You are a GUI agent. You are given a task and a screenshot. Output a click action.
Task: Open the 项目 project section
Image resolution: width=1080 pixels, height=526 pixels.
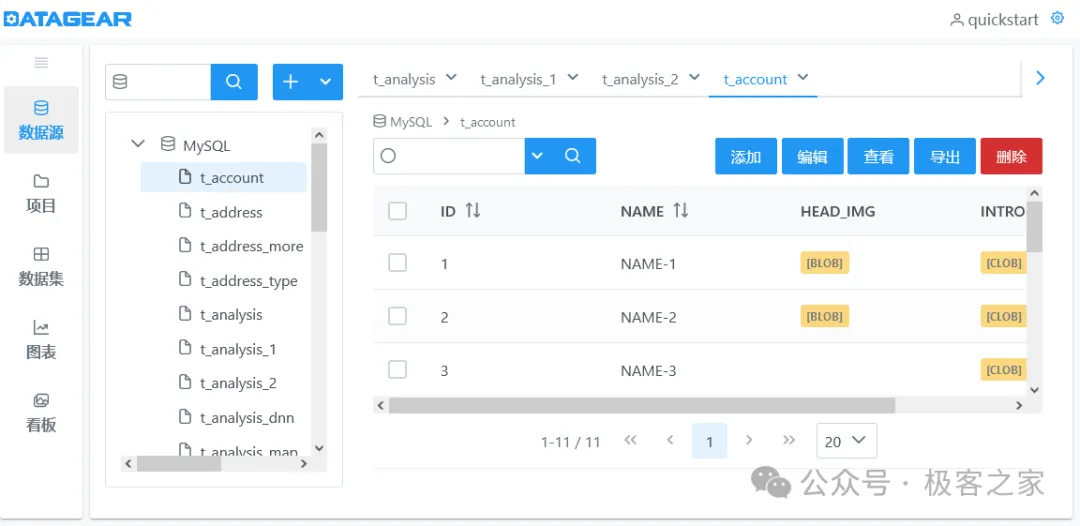click(x=41, y=193)
